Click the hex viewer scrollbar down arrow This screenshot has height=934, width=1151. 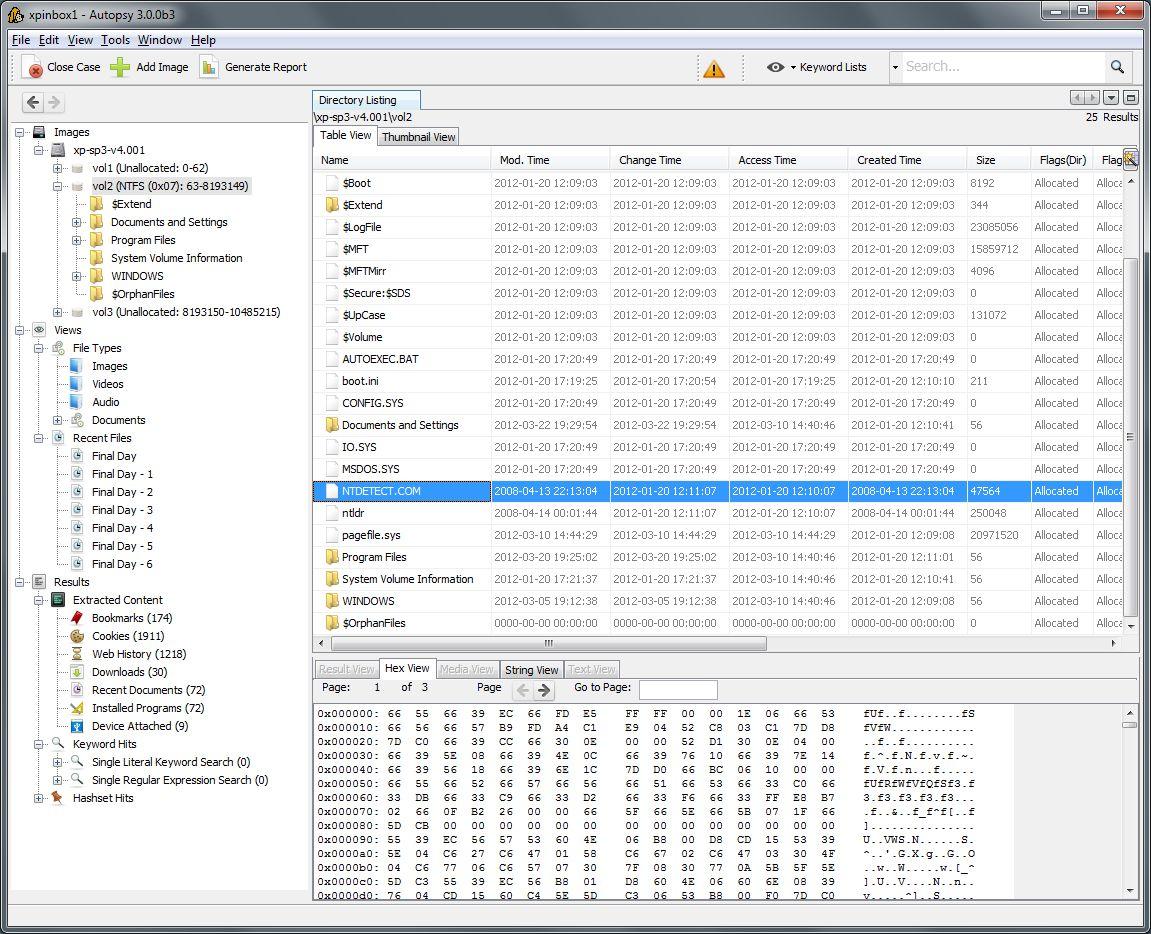[1130, 891]
